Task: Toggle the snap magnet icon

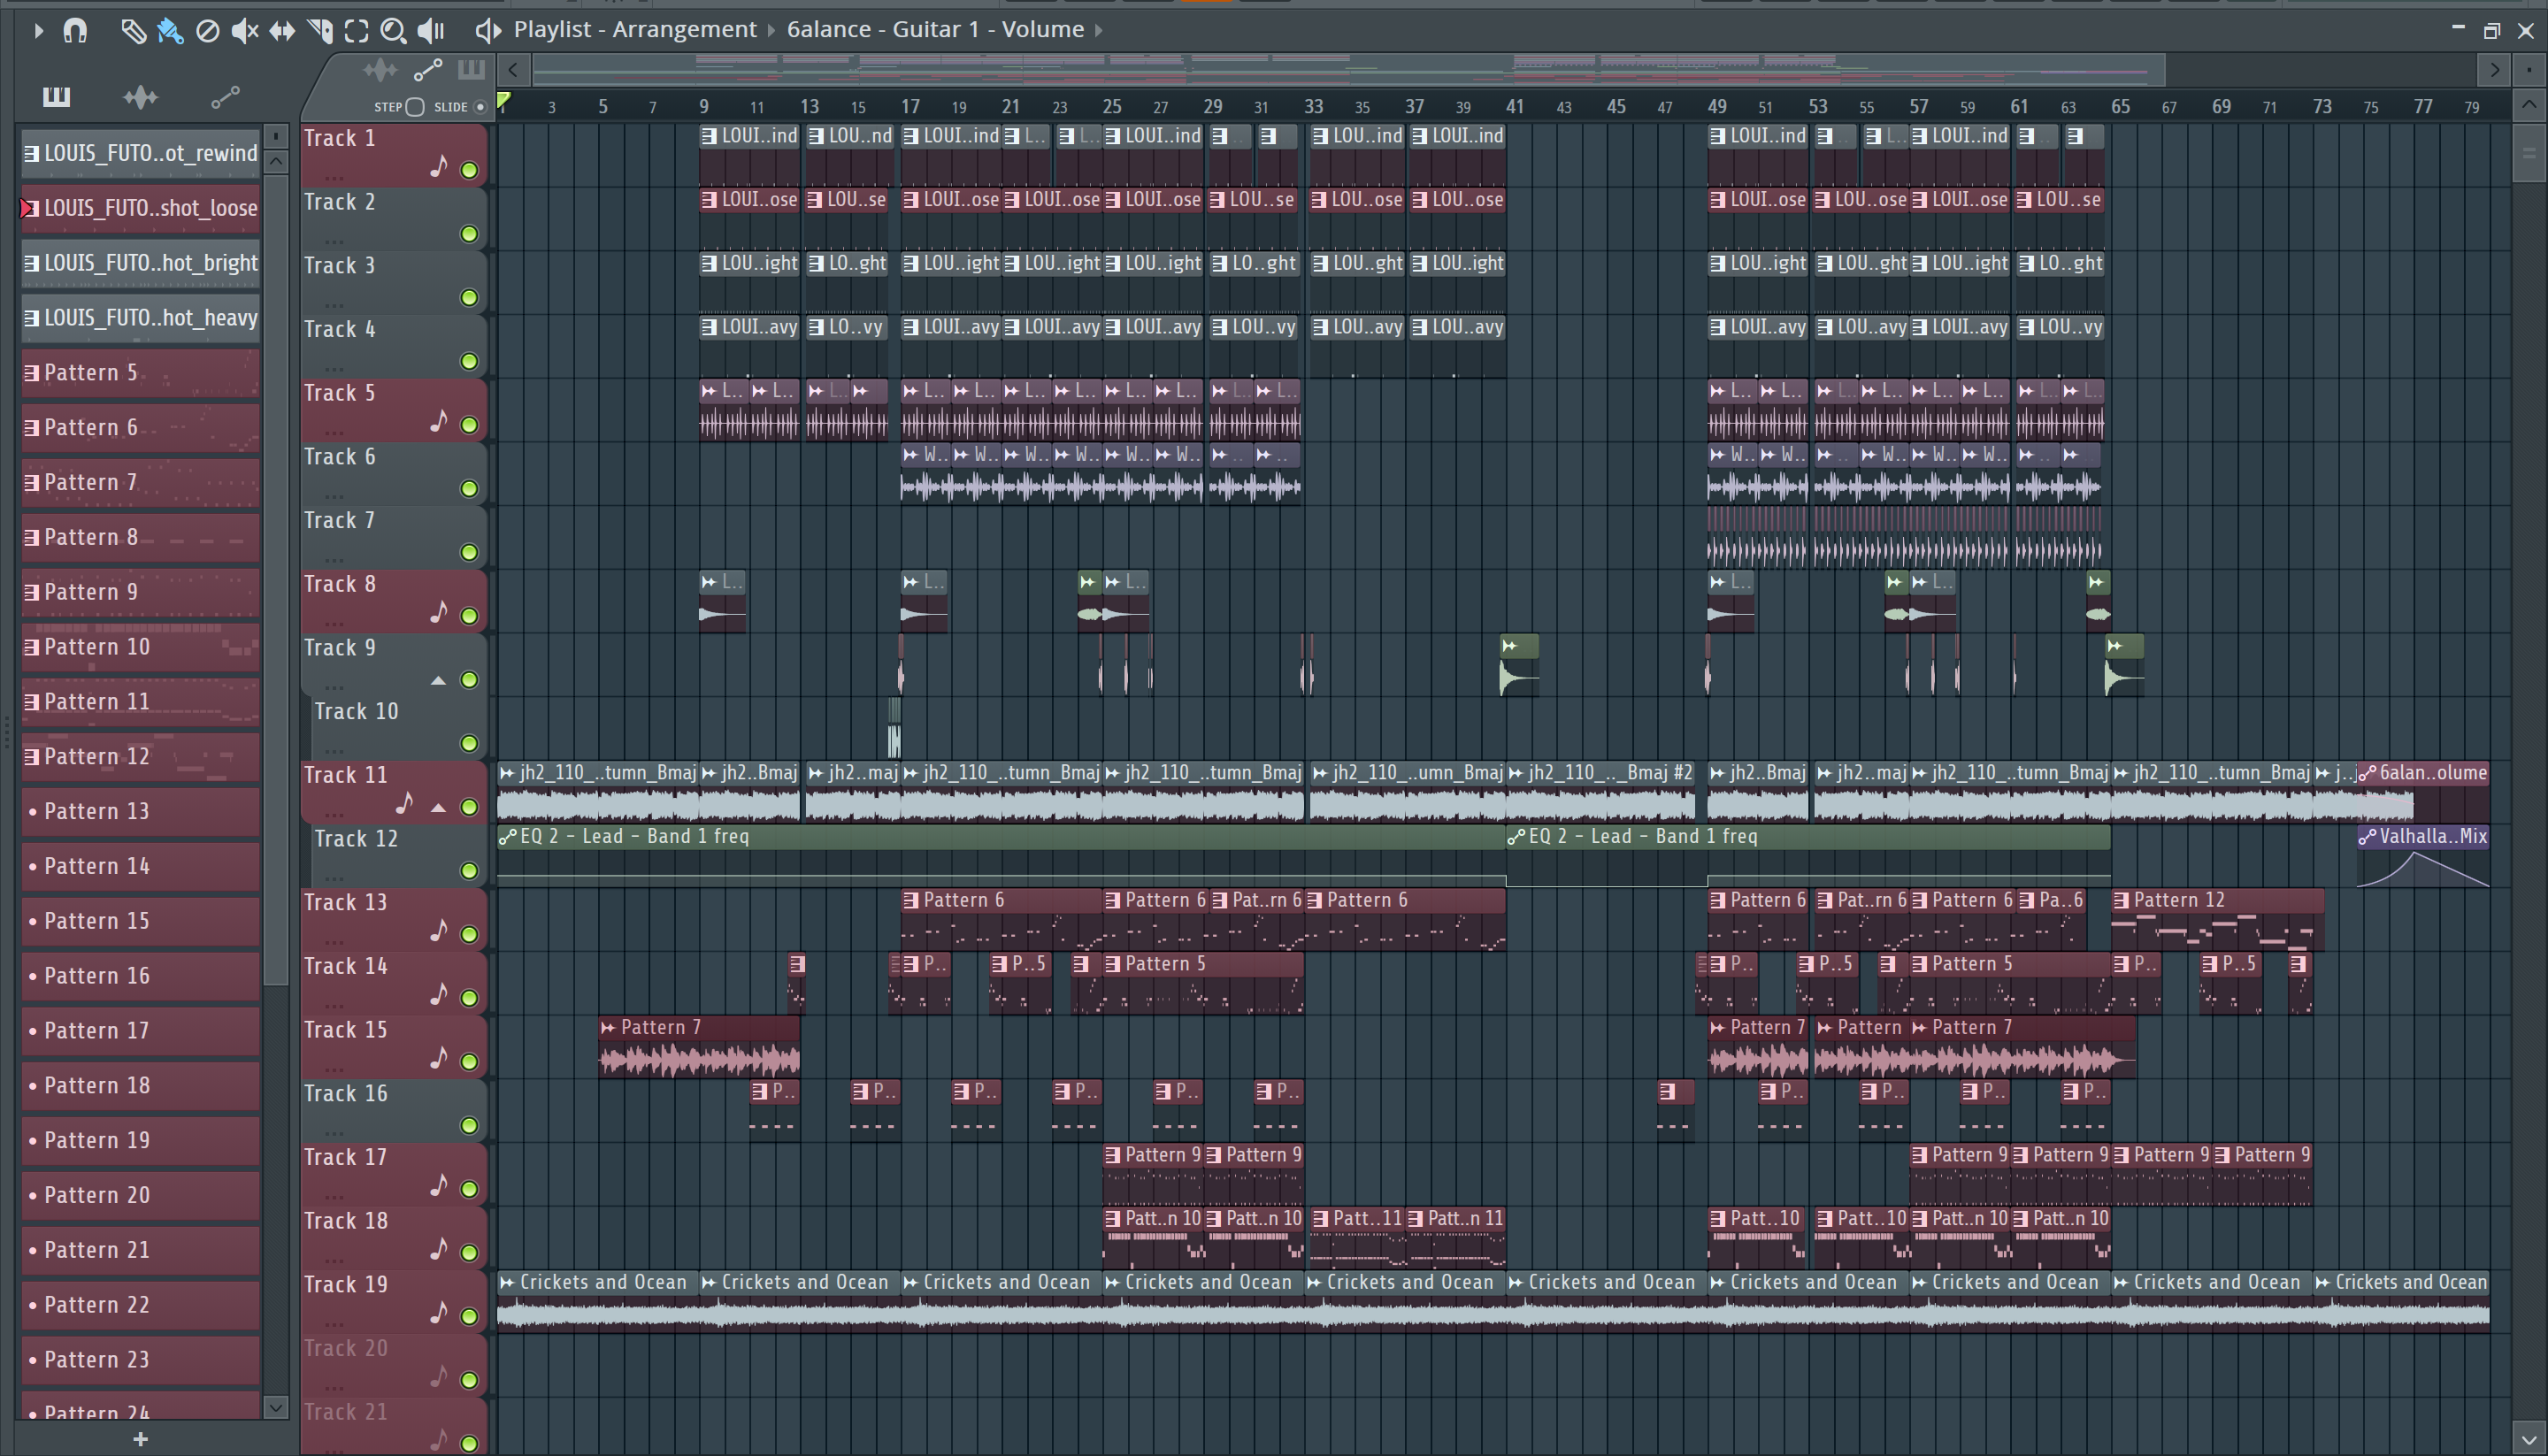Action: [75, 30]
